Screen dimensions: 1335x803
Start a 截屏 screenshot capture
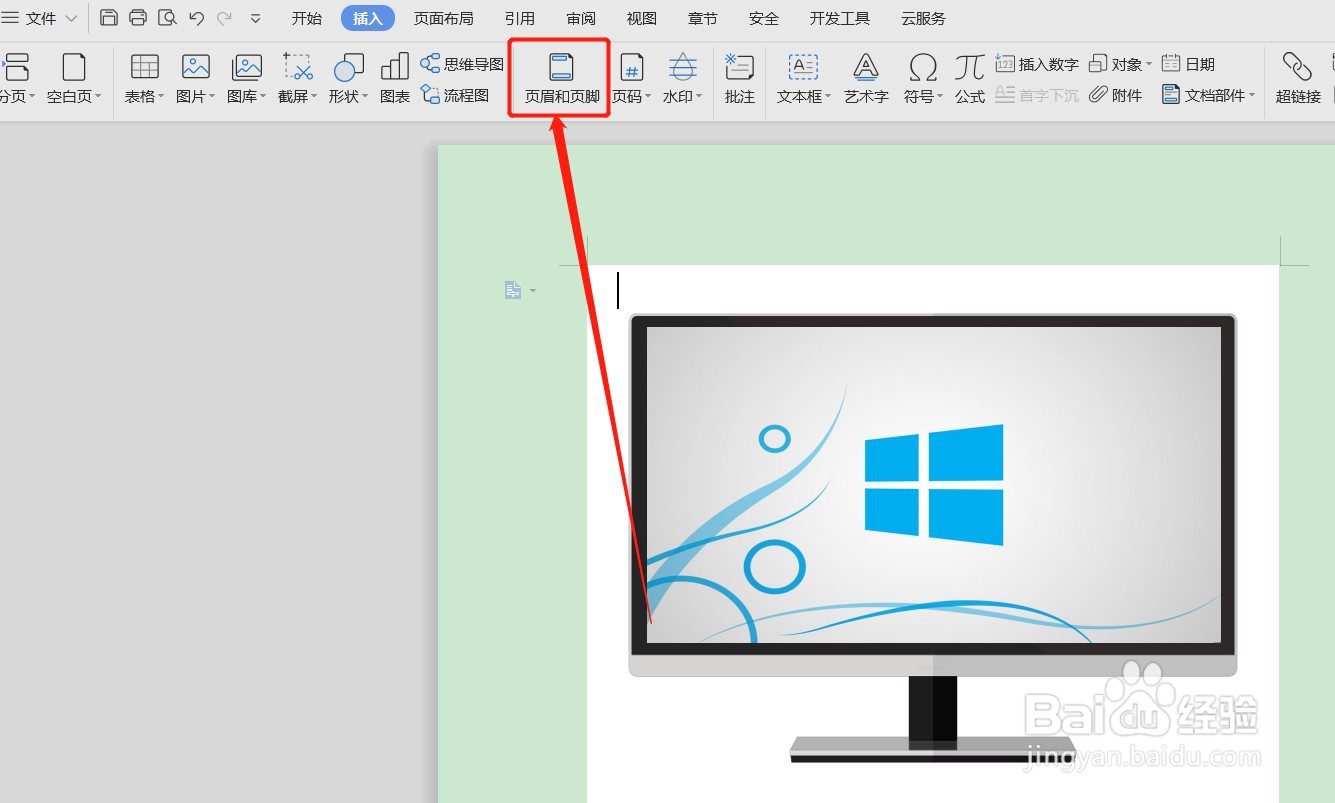(297, 80)
